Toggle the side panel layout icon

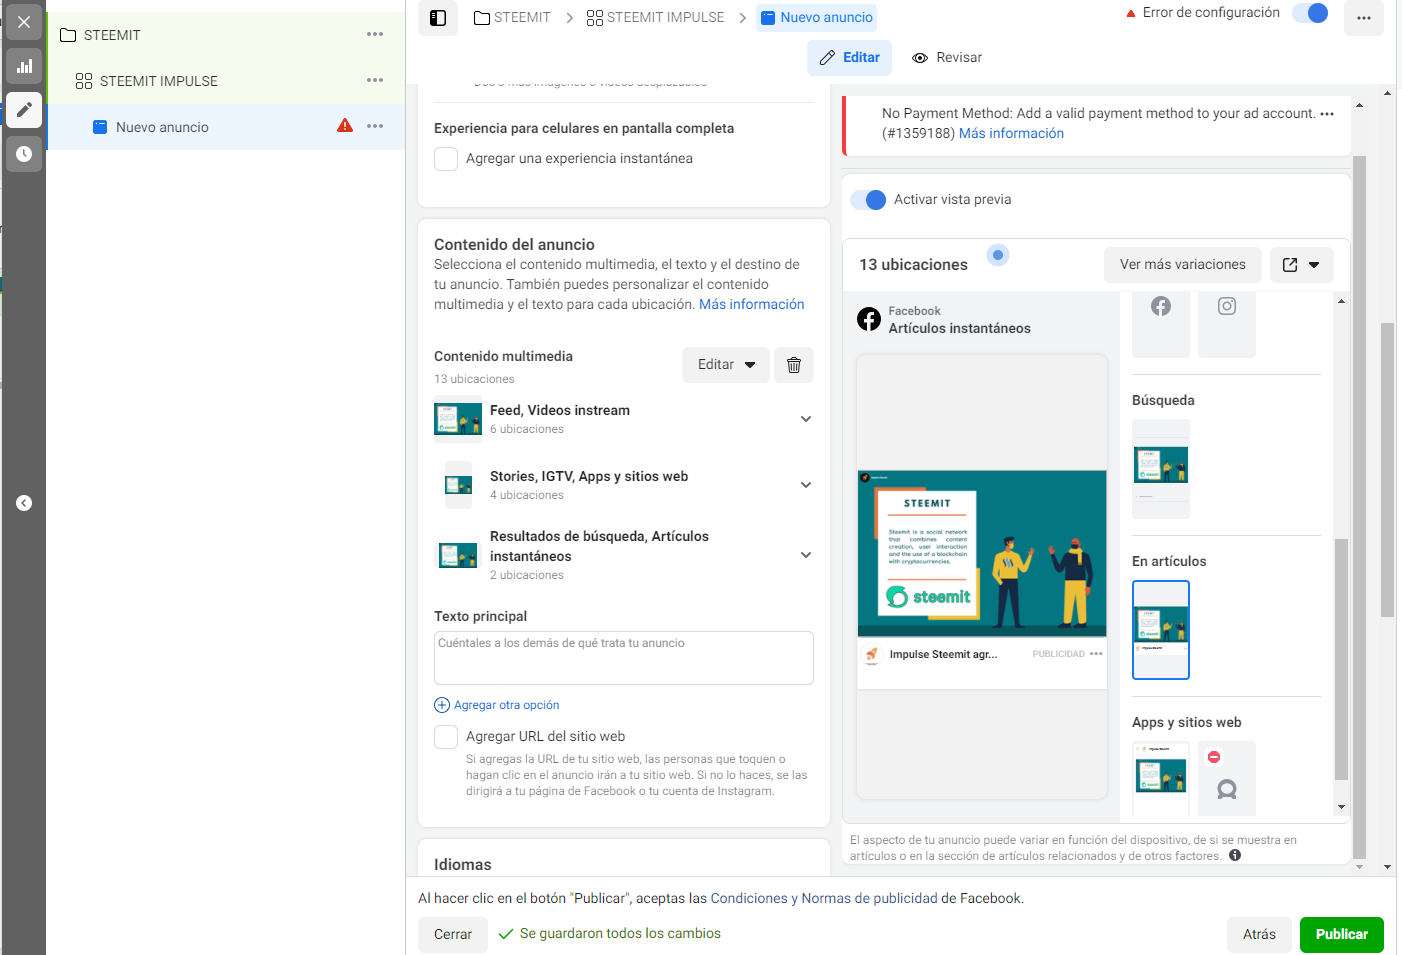click(438, 17)
